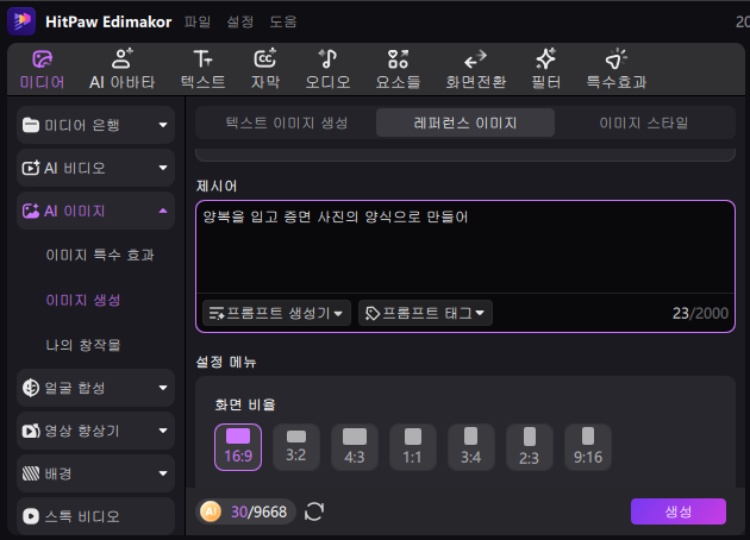This screenshot has height=540, width=750.
Task: Expand 영상 향상기 dropdown arrow
Action: coord(163,430)
